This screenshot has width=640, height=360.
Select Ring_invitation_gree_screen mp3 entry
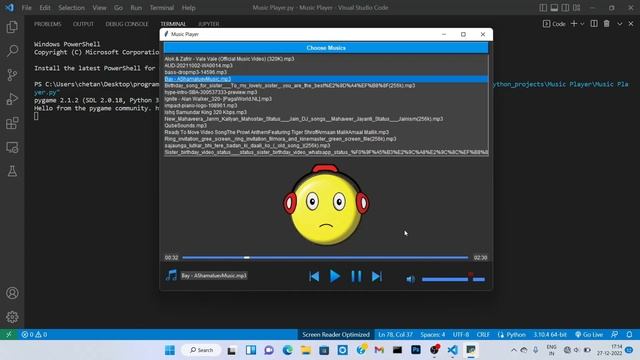(x=326, y=139)
